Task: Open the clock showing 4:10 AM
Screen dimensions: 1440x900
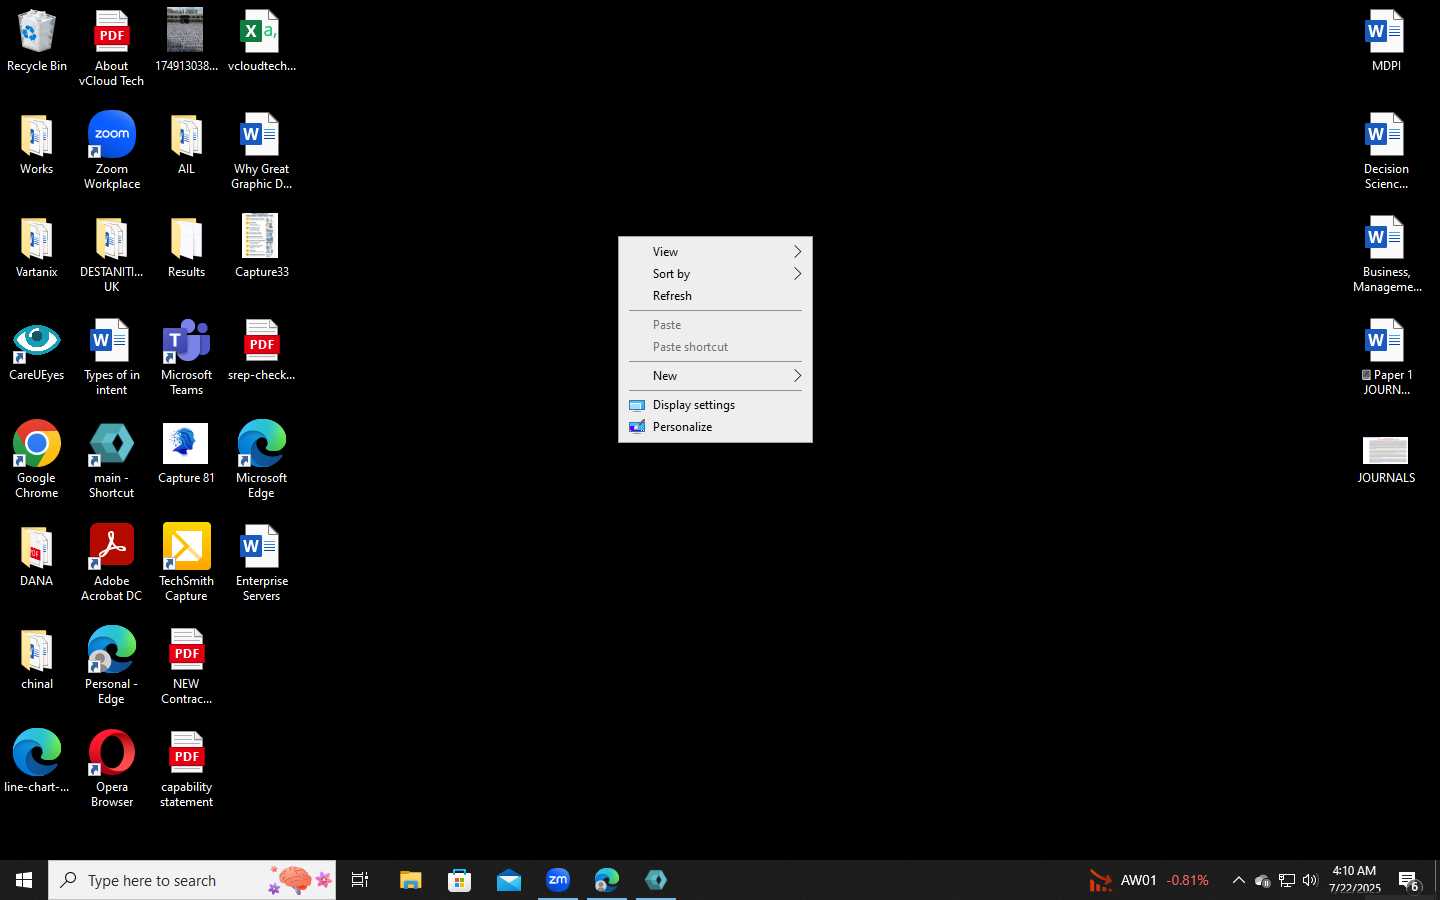Action: [1354, 880]
